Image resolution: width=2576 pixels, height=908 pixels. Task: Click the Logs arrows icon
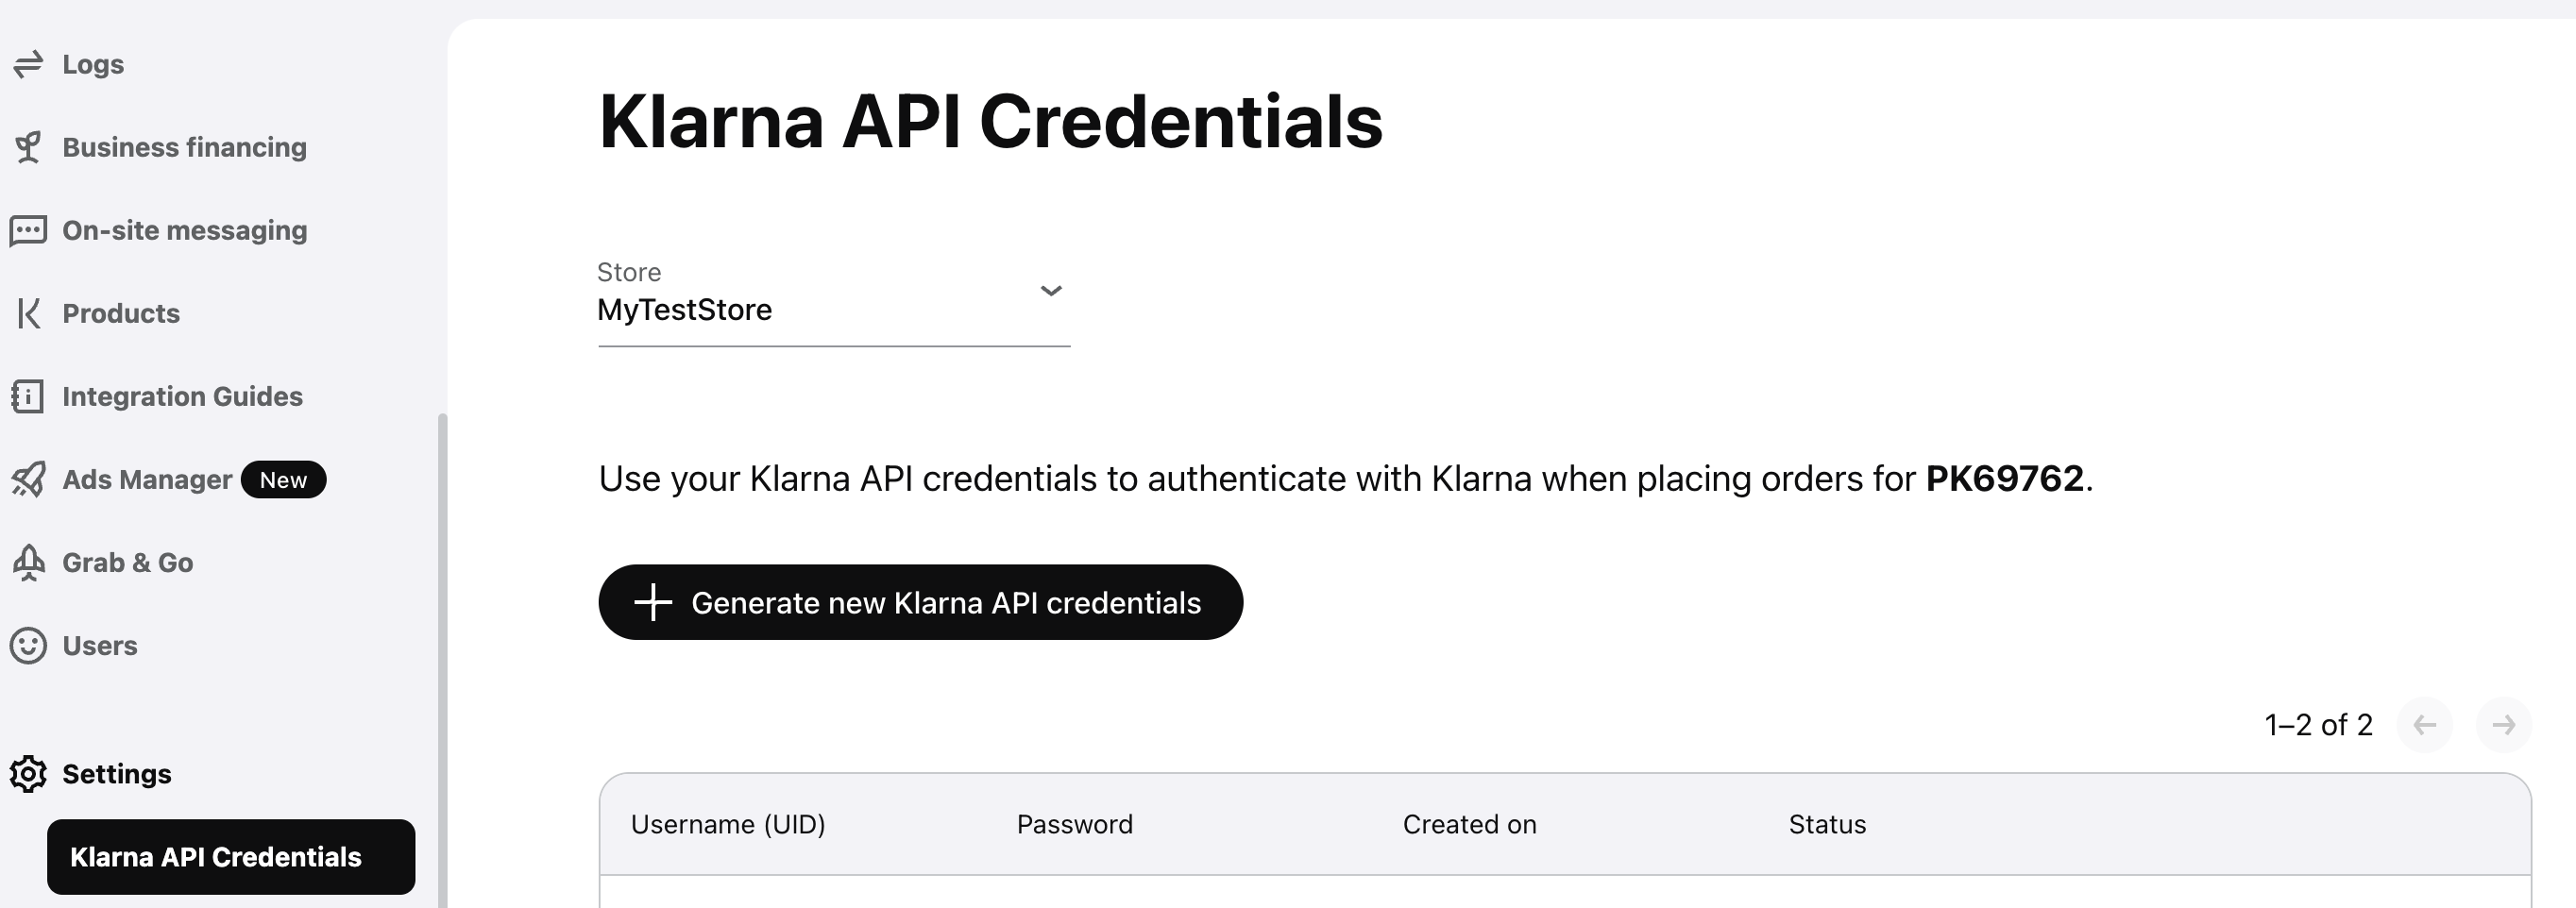(28, 64)
